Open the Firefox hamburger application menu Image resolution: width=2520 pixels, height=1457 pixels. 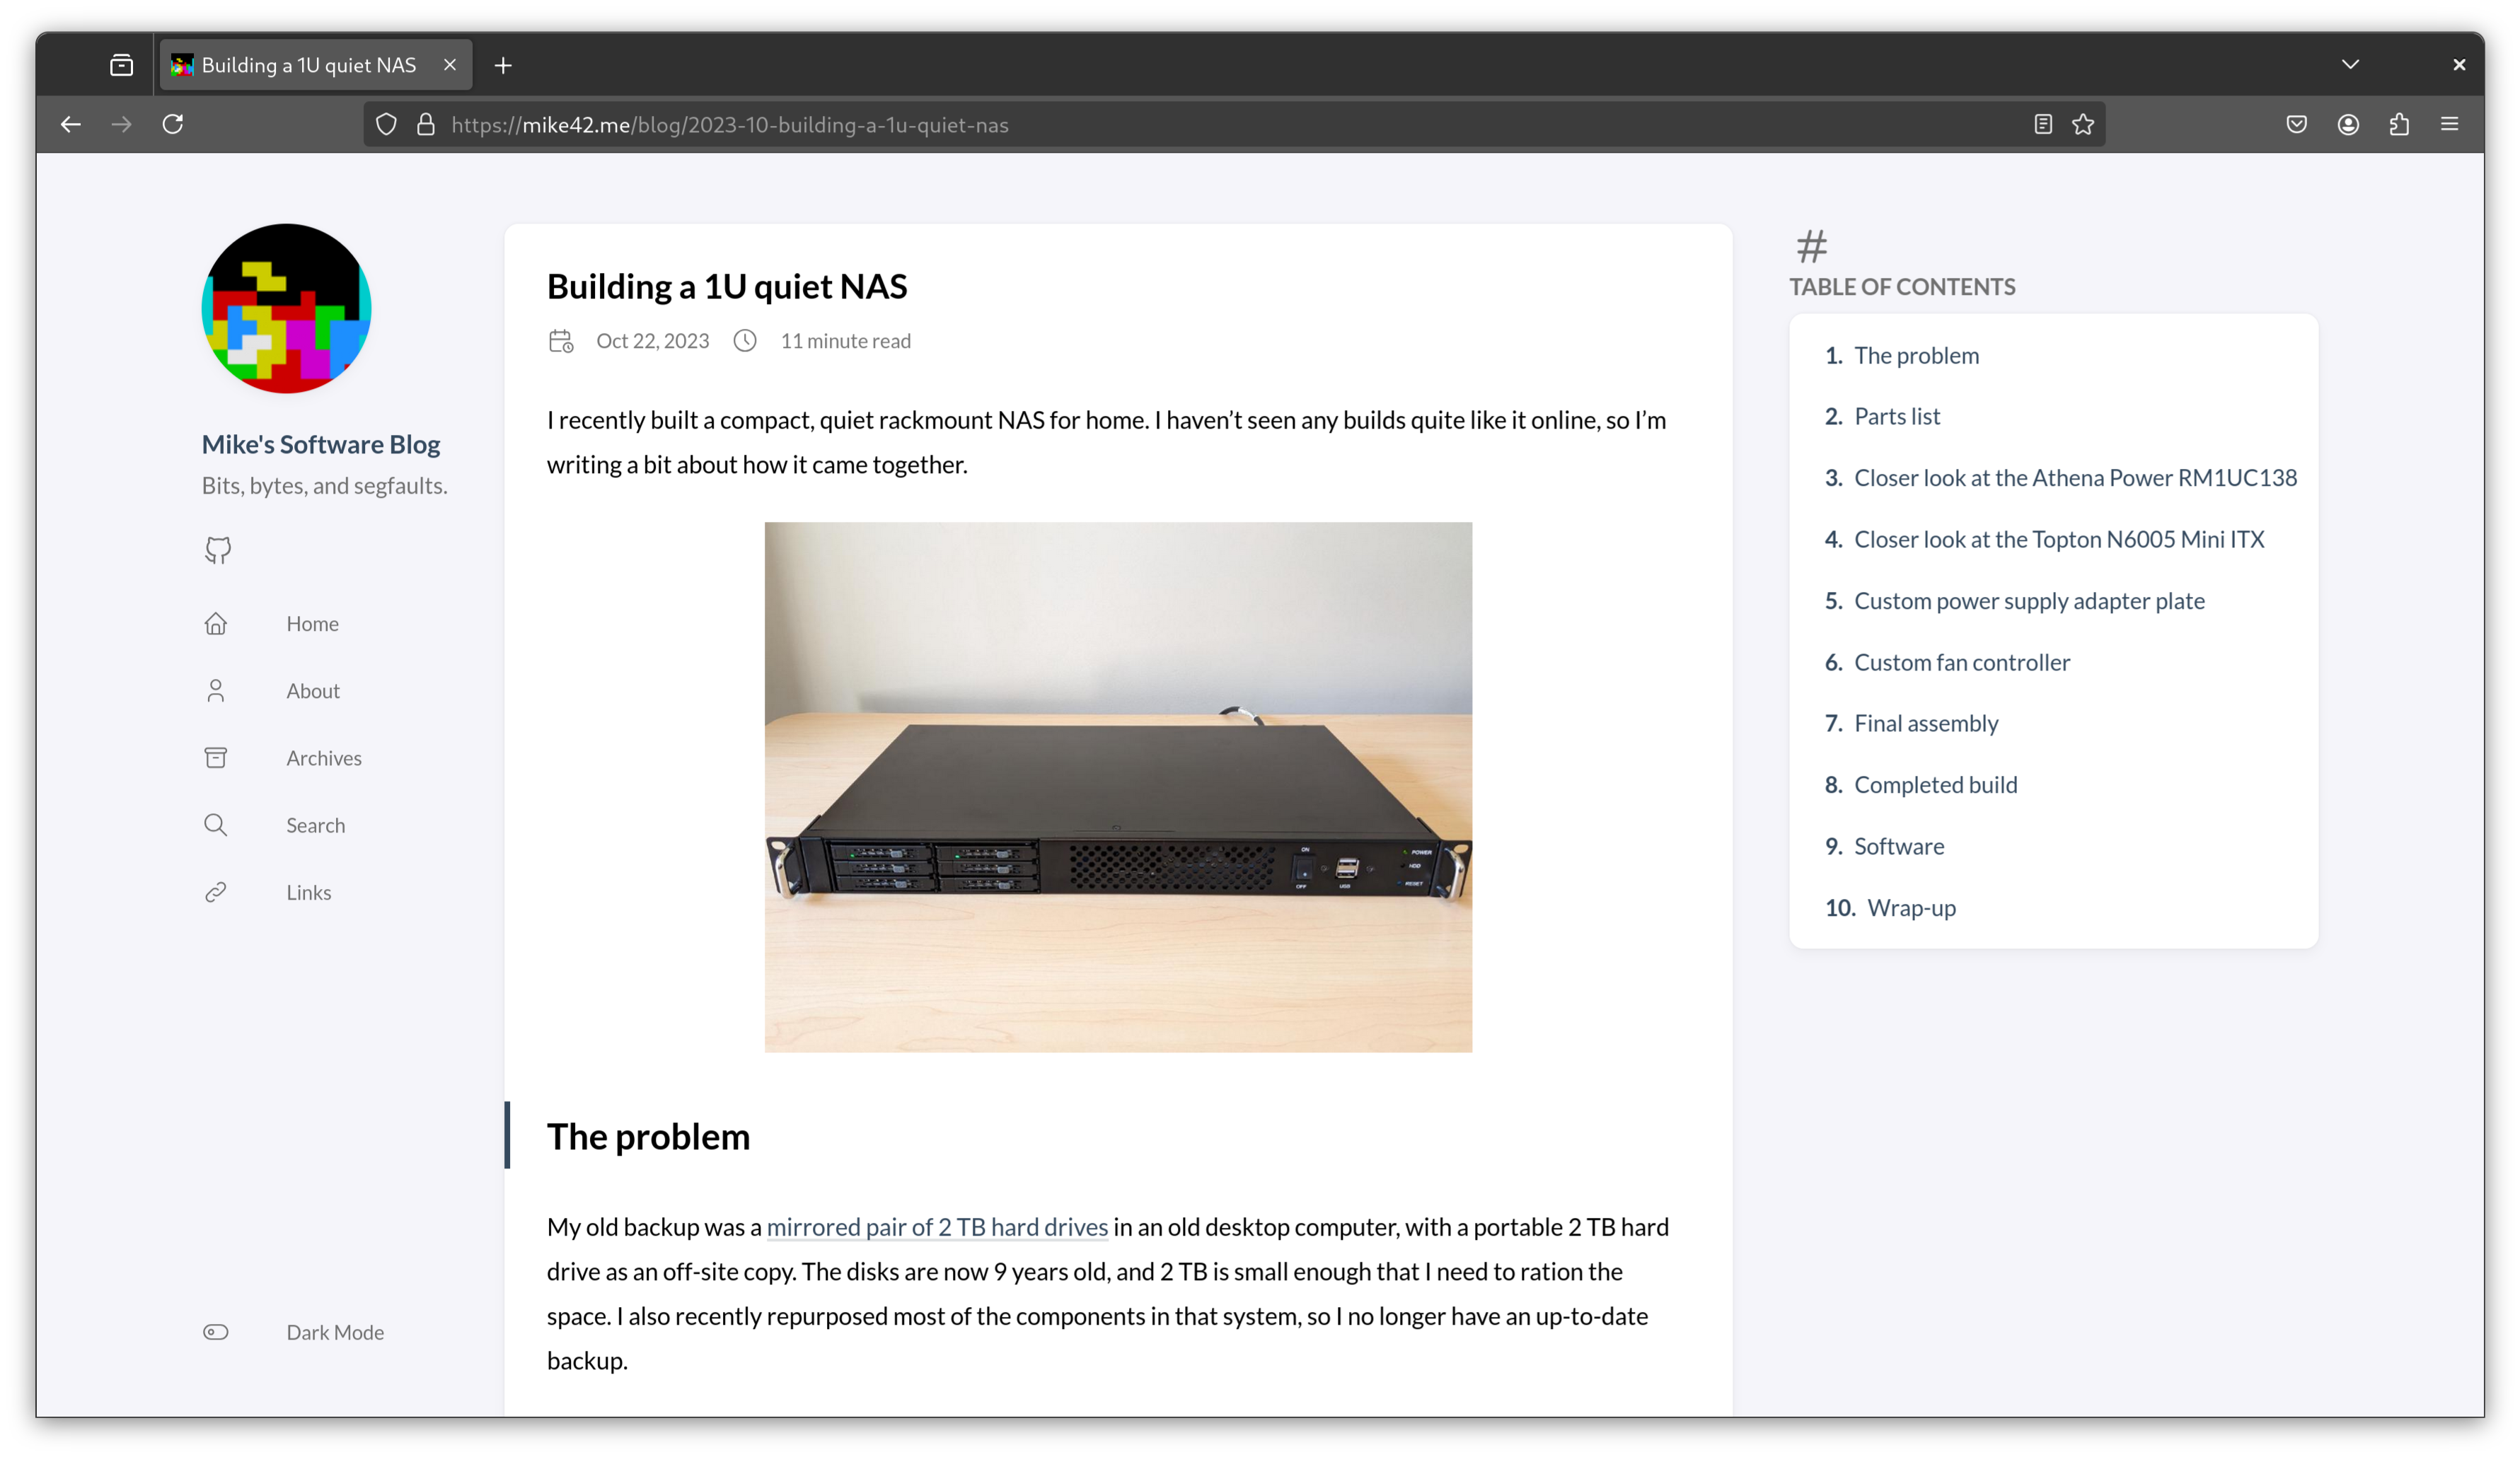point(2449,124)
